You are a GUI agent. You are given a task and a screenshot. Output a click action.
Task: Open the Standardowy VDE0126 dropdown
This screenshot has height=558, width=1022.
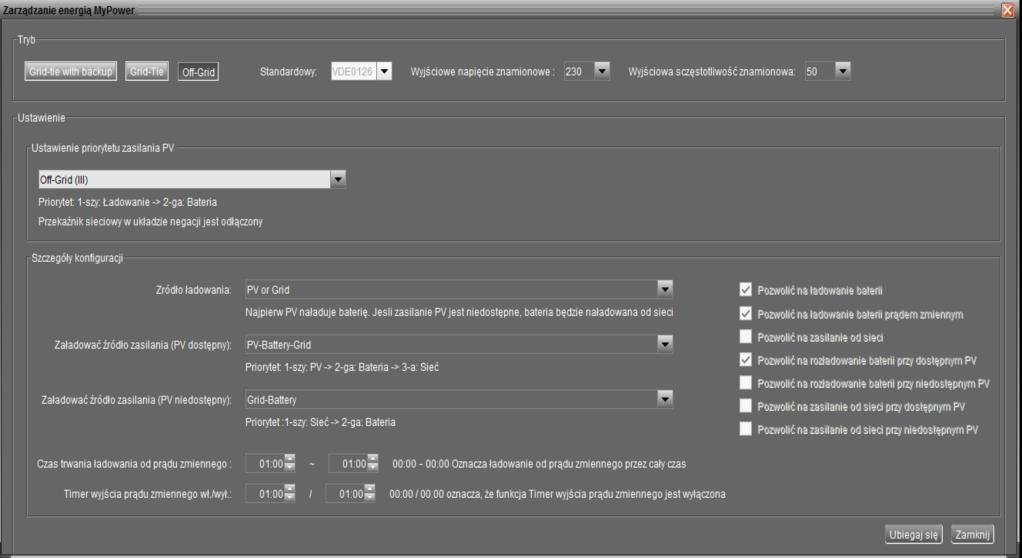[385, 71]
